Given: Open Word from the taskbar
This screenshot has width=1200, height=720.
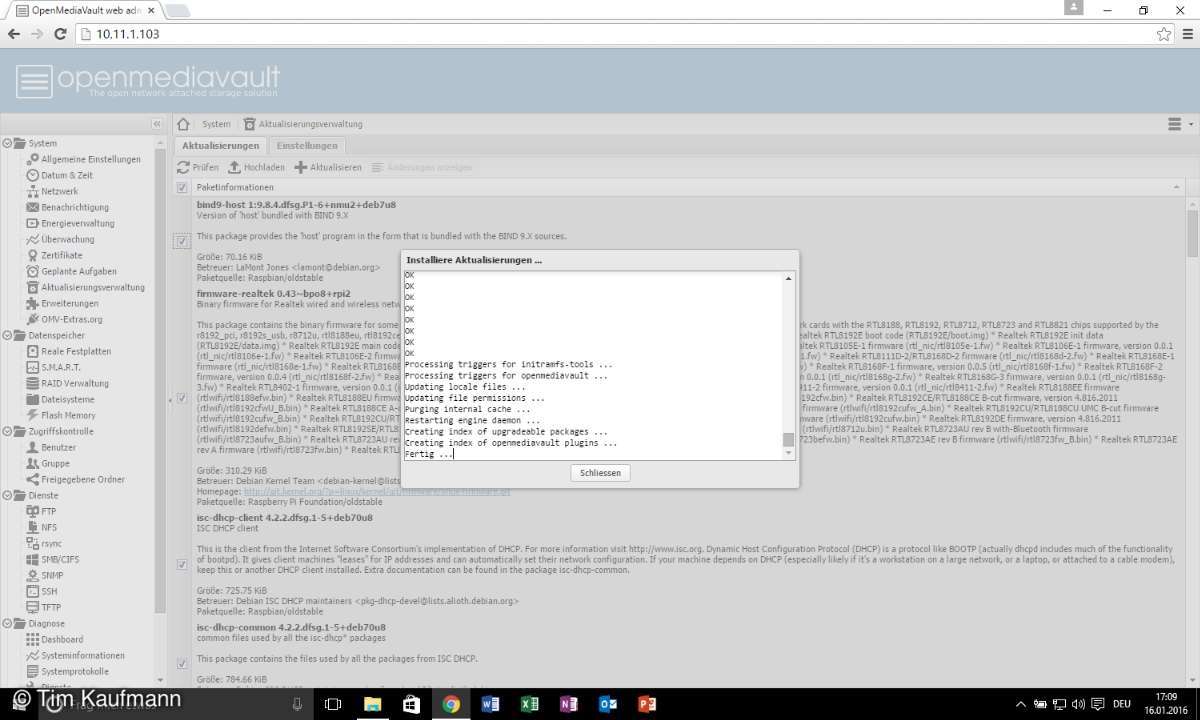Looking at the screenshot, I should coord(490,704).
